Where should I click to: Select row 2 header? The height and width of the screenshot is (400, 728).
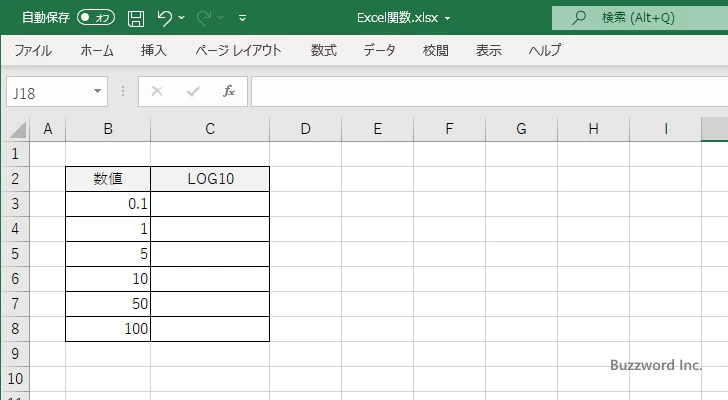tap(15, 179)
